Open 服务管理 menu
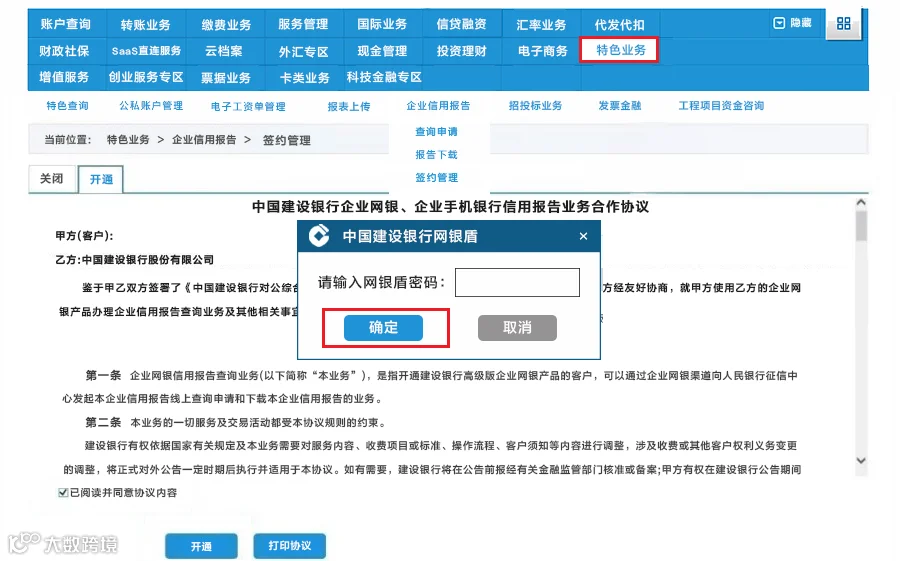The width and height of the screenshot is (900, 561). click(303, 24)
